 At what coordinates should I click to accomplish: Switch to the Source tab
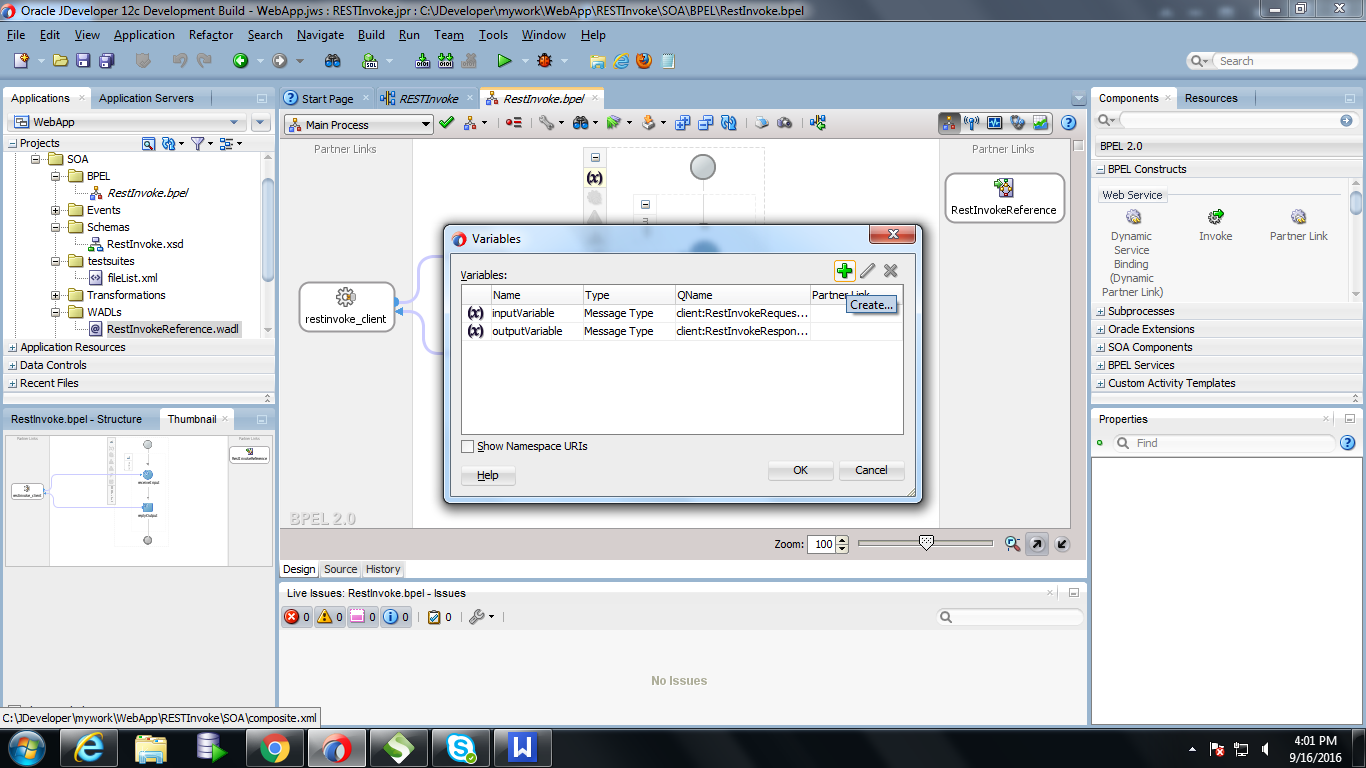340,569
